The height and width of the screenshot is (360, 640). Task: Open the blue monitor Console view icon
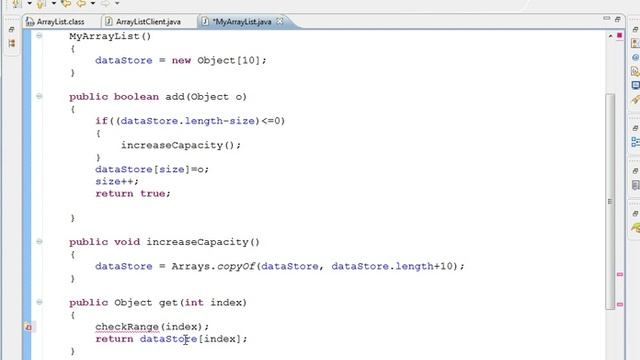[636, 85]
